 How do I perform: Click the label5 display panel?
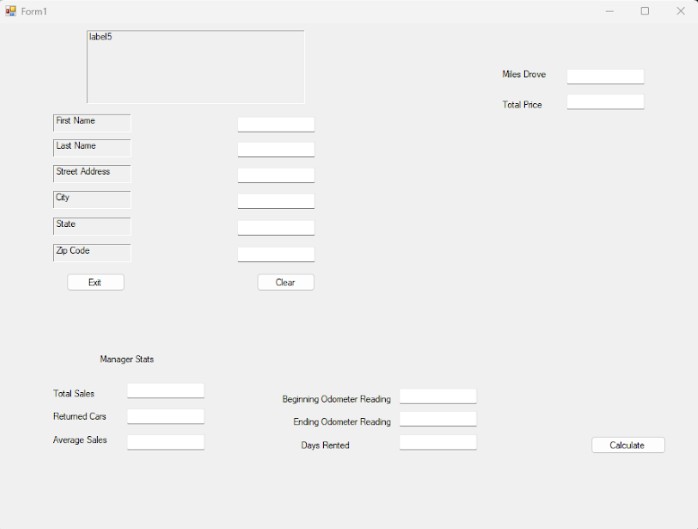(195, 66)
